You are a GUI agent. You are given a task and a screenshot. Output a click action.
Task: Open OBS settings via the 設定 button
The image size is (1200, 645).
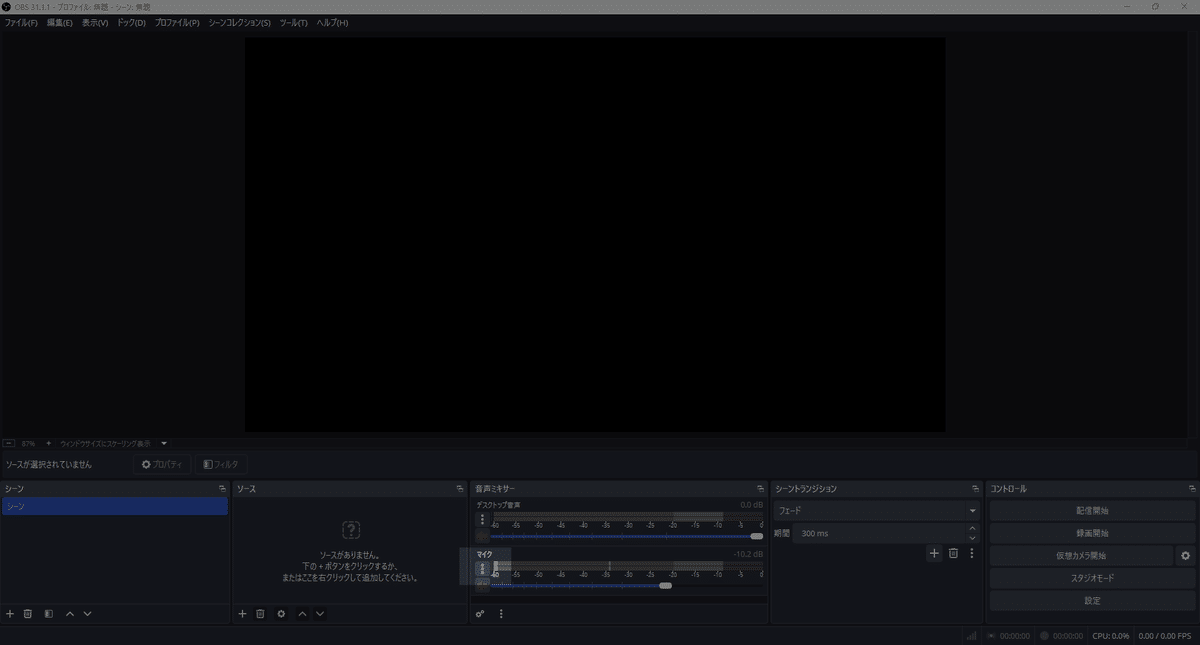pyautogui.click(x=1091, y=600)
